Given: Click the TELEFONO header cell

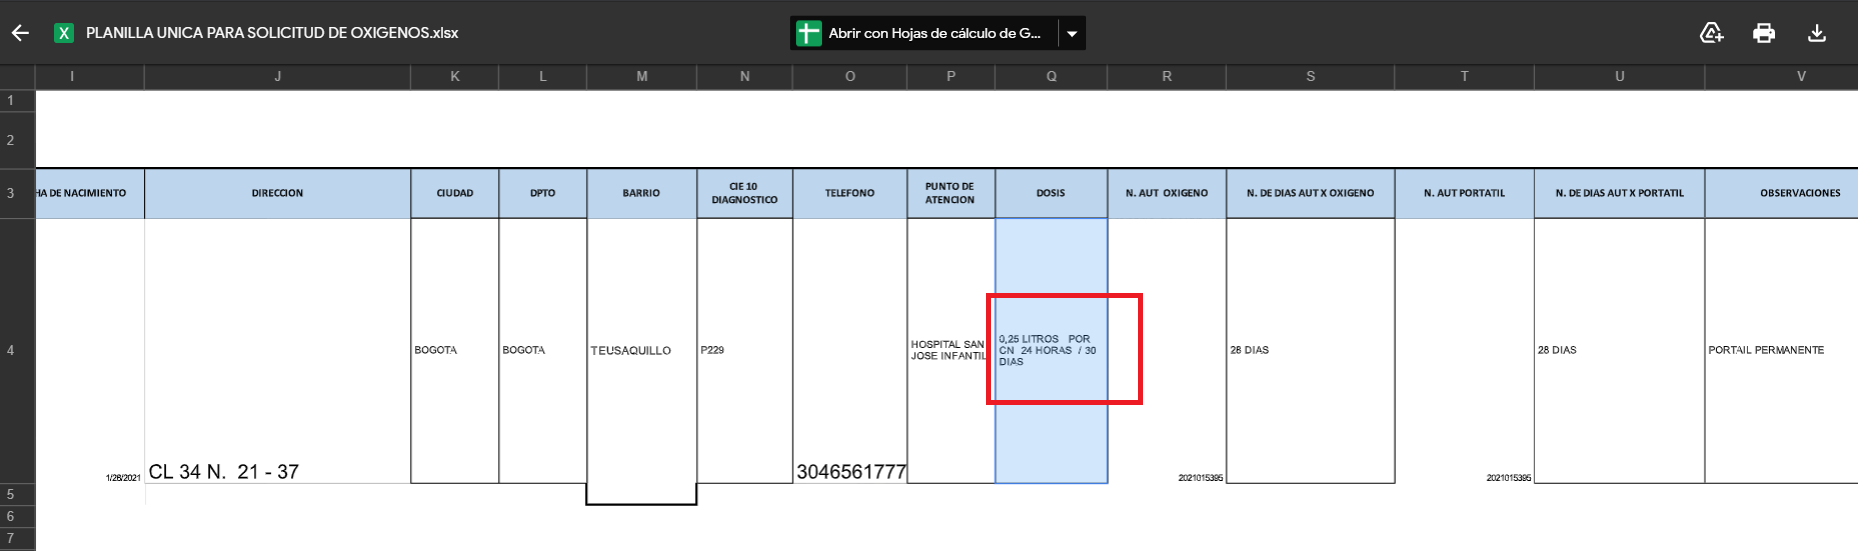Looking at the screenshot, I should [850, 193].
